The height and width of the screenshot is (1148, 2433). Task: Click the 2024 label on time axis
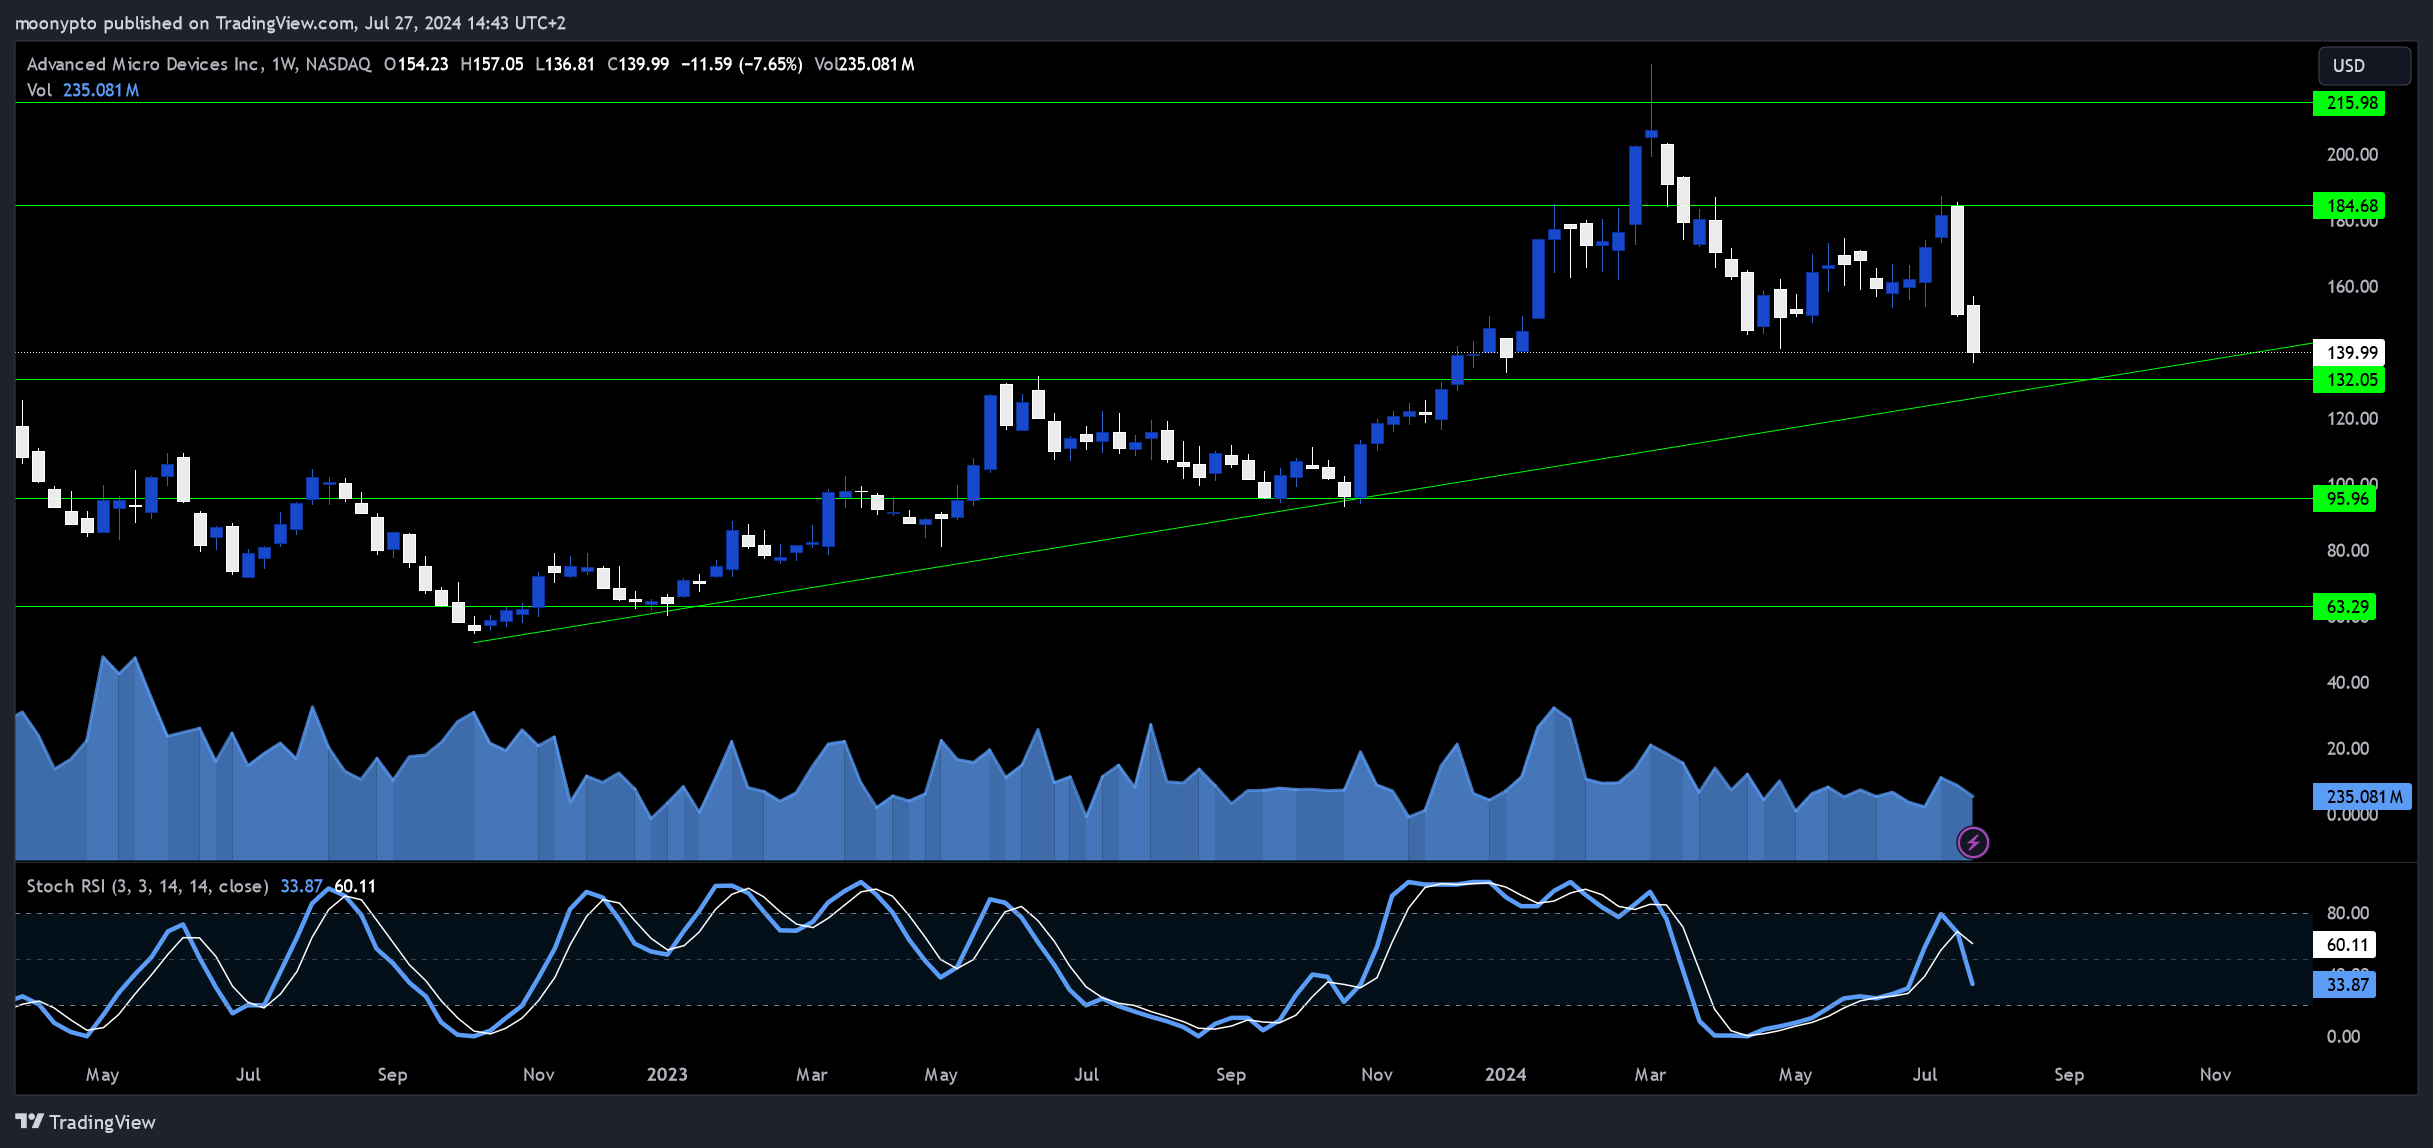[x=1505, y=1075]
